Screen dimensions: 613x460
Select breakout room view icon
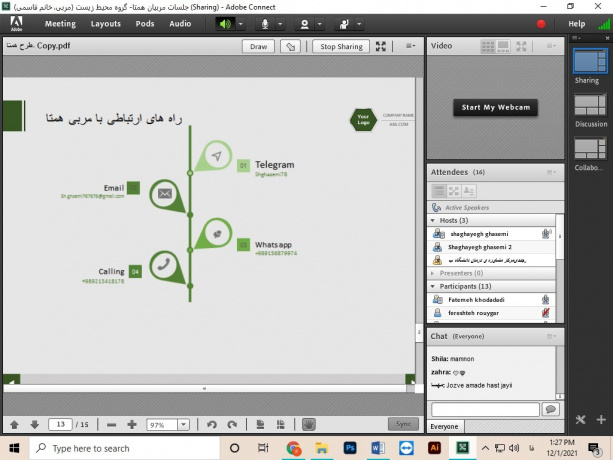454,191
